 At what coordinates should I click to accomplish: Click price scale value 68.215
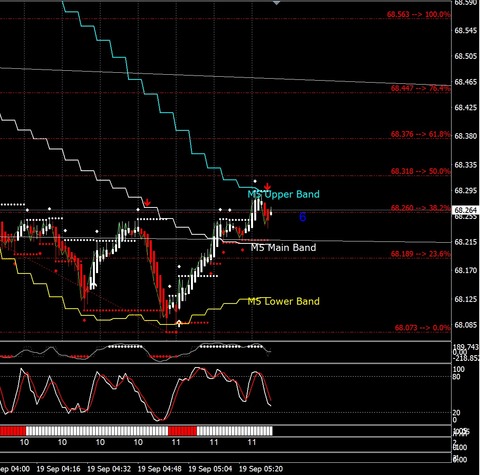(466, 242)
